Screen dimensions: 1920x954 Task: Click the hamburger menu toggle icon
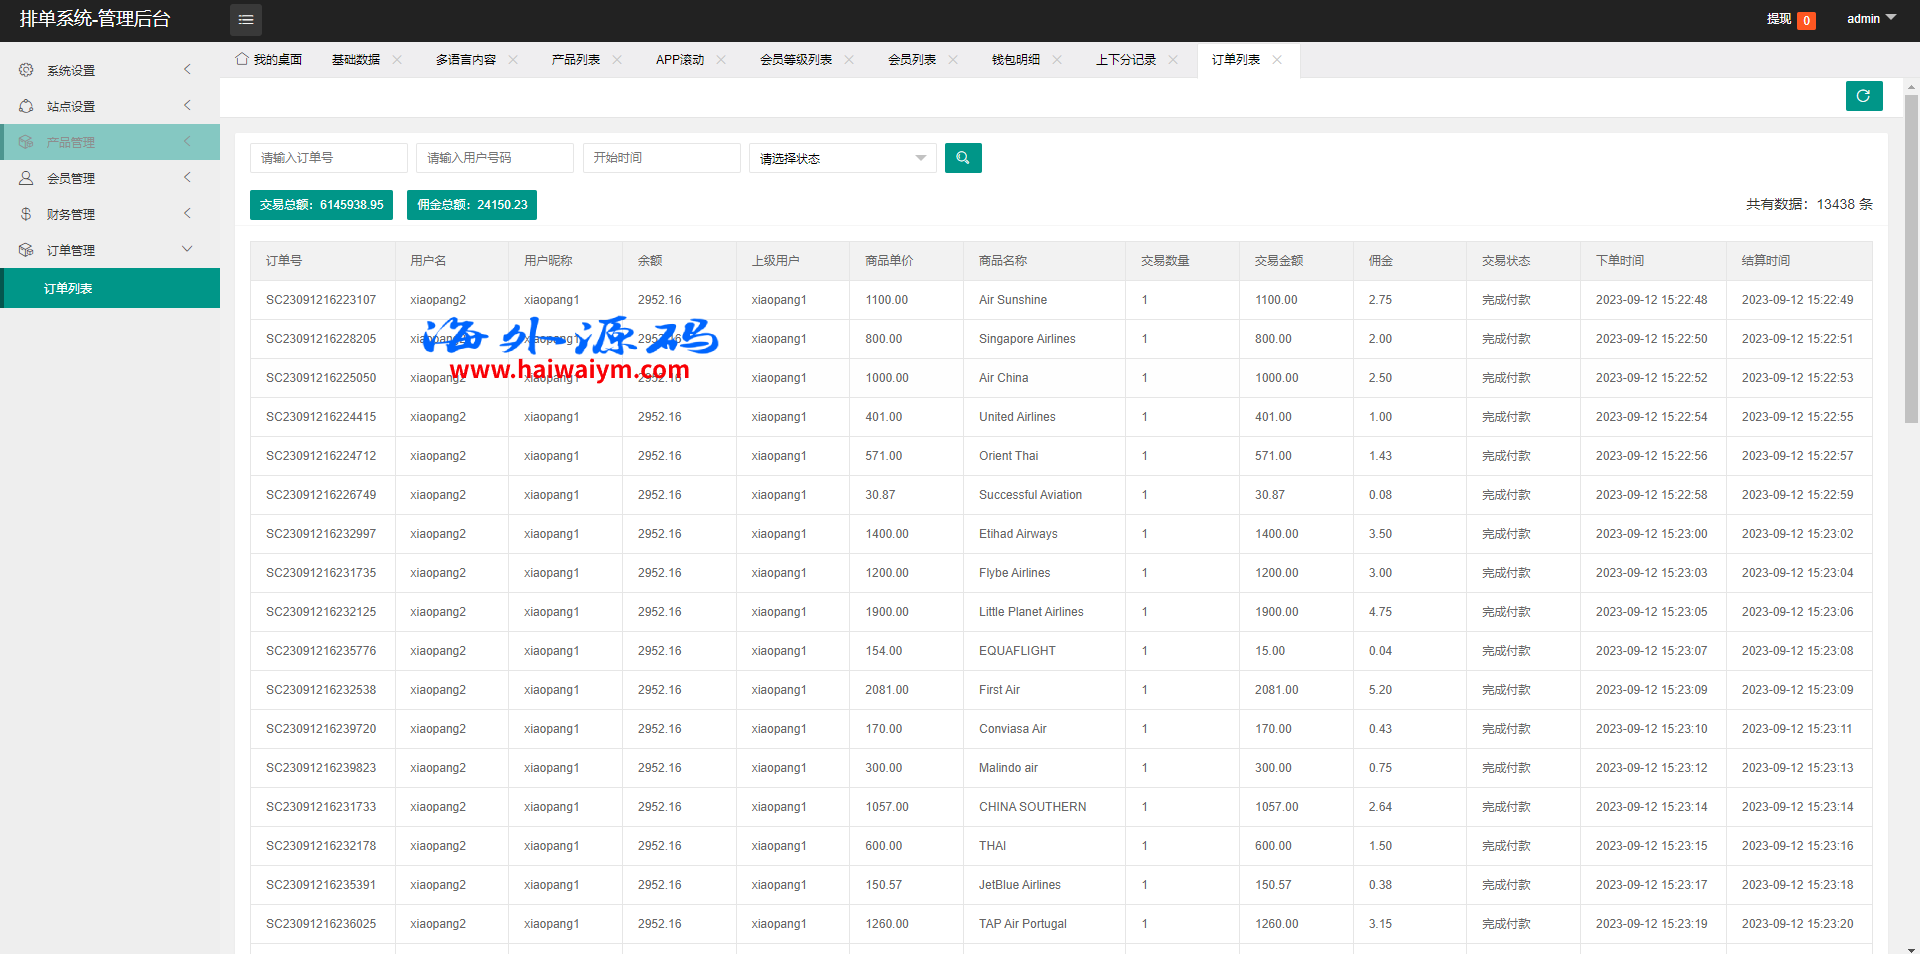point(245,20)
